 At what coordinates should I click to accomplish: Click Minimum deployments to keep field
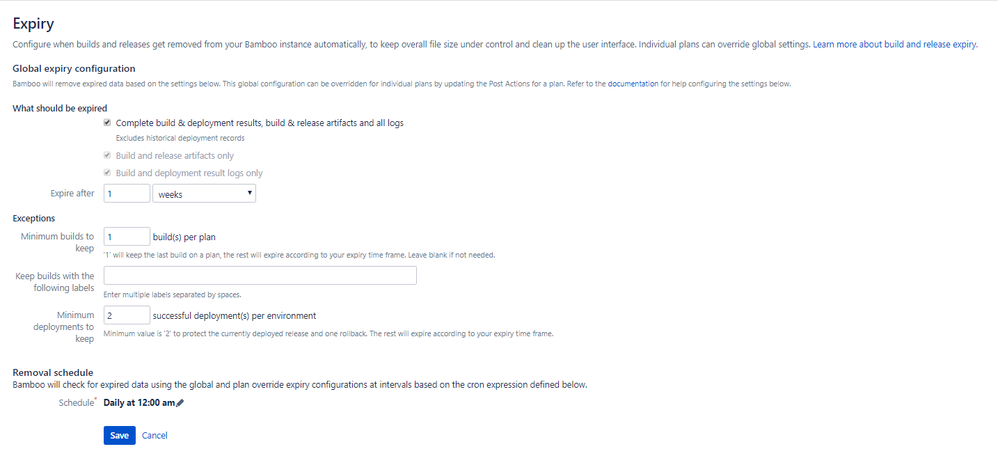pyautogui.click(x=127, y=315)
